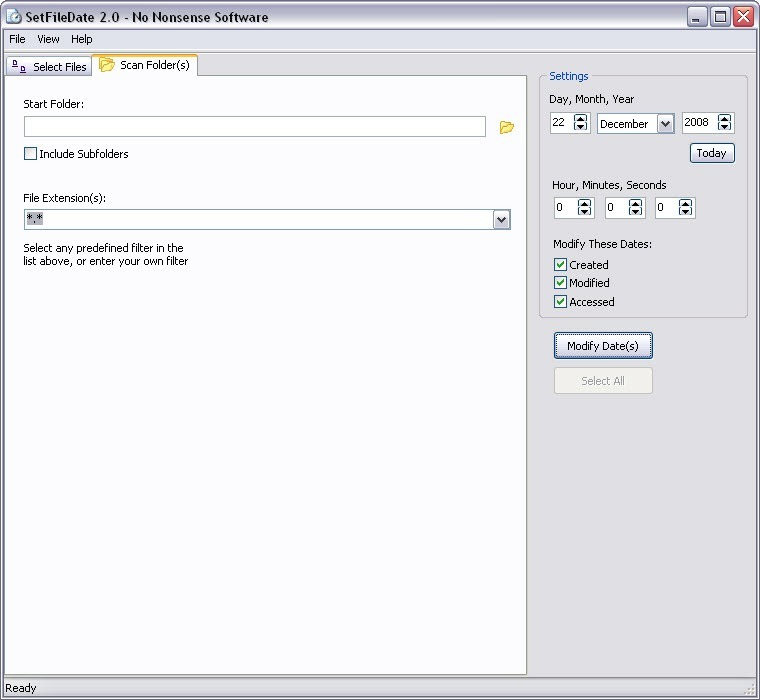This screenshot has width=760, height=700.
Task: Switch to the Select Files tab
Action: pos(48,67)
